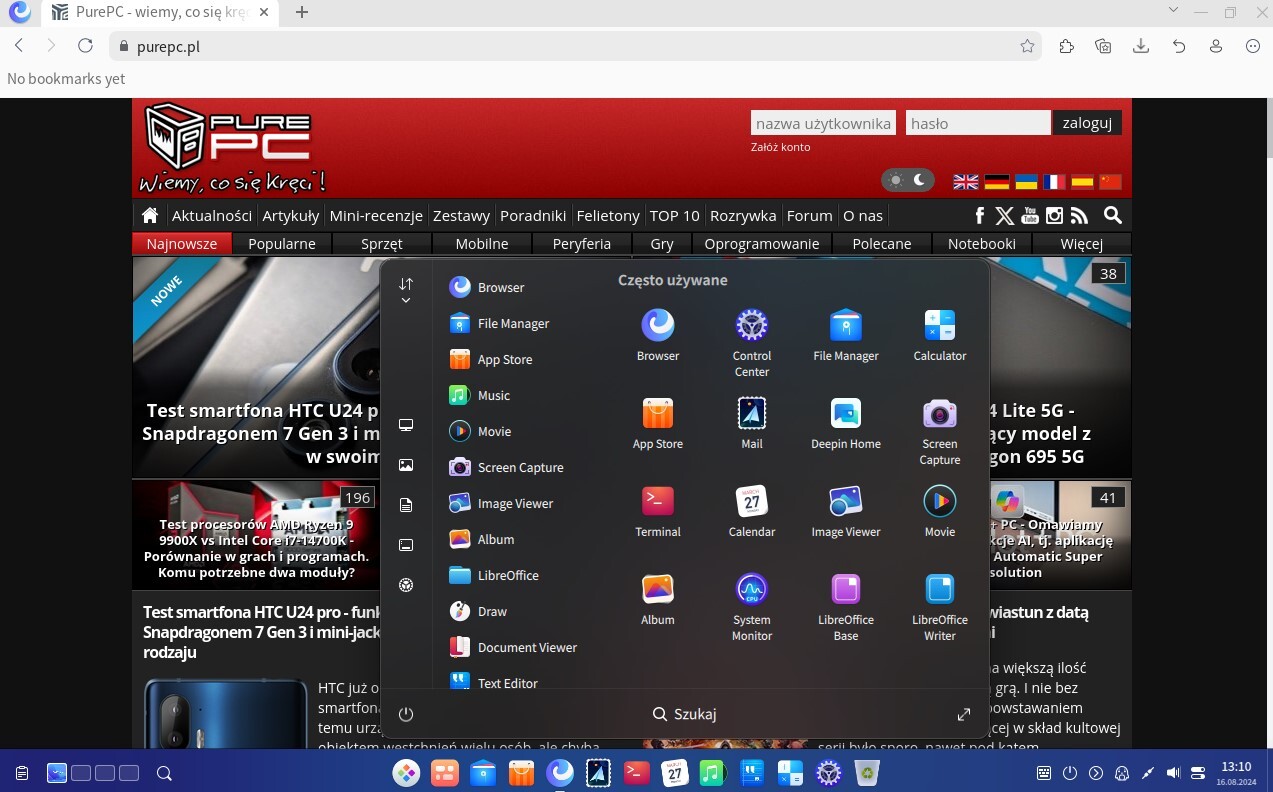Click the volume speaker icon in tray
The width and height of the screenshot is (1273, 792).
pos(1172,773)
